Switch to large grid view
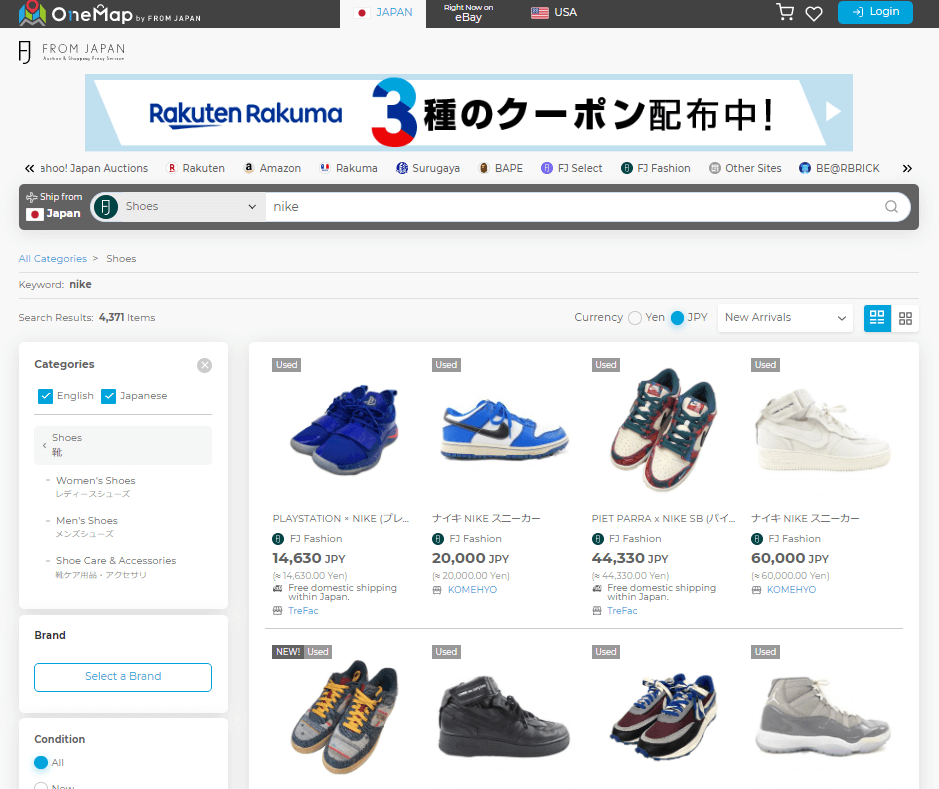The height and width of the screenshot is (789, 939). [877, 318]
